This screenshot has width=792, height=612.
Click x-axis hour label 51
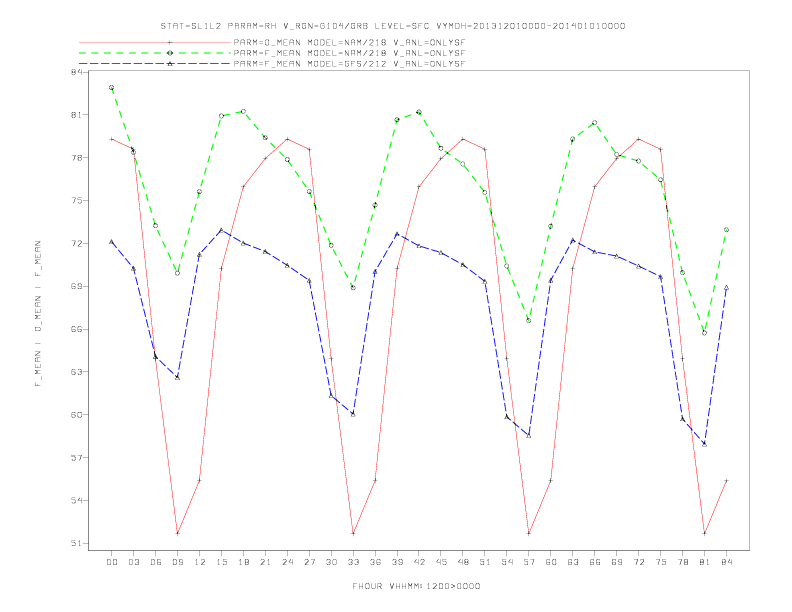(485, 562)
